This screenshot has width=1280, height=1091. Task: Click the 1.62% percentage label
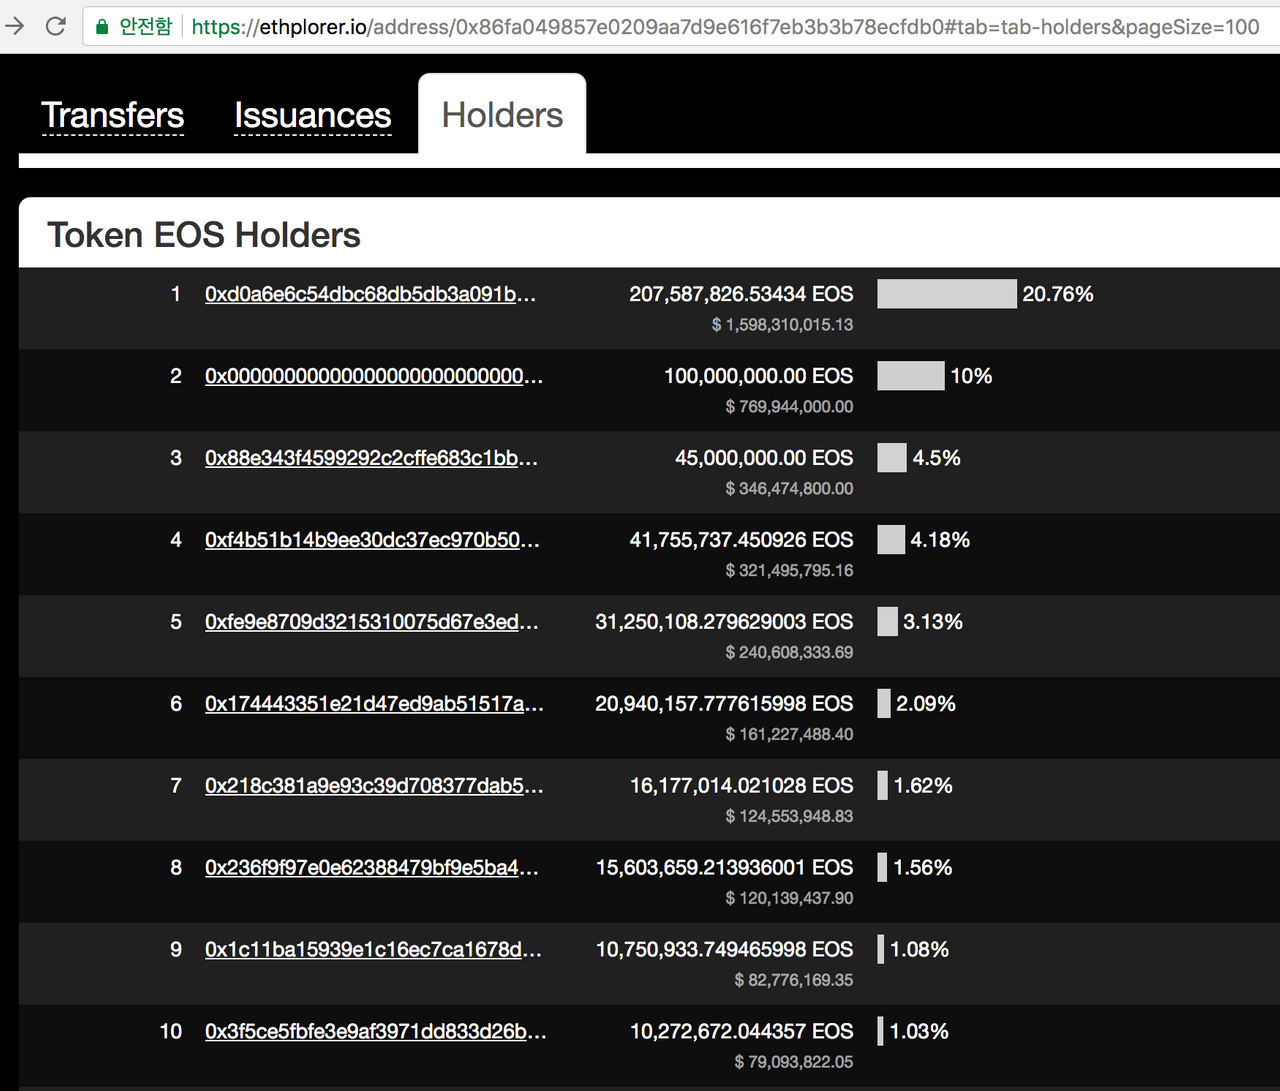tap(923, 786)
